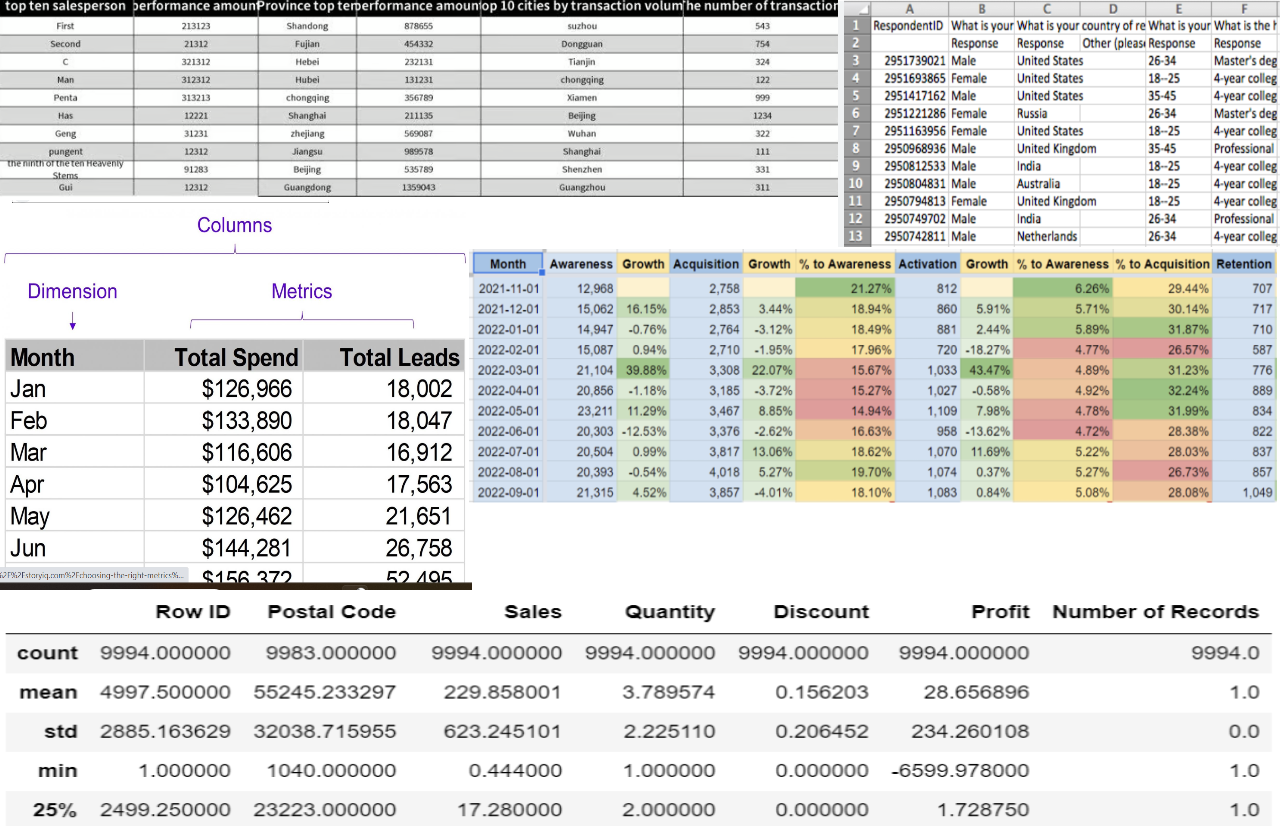Select the mean Sales value 229.858001
The width and height of the screenshot is (1283, 826).
[x=496, y=692]
